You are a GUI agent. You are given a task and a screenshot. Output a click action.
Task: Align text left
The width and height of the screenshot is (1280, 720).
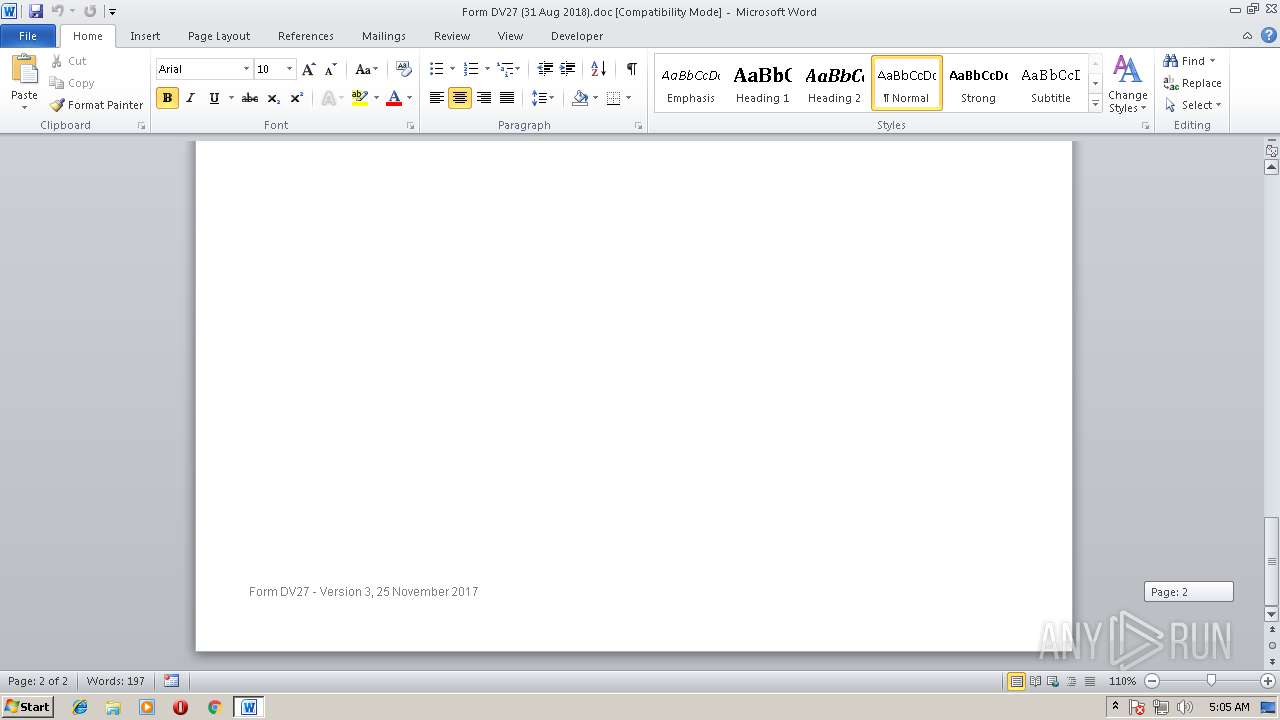tap(437, 98)
